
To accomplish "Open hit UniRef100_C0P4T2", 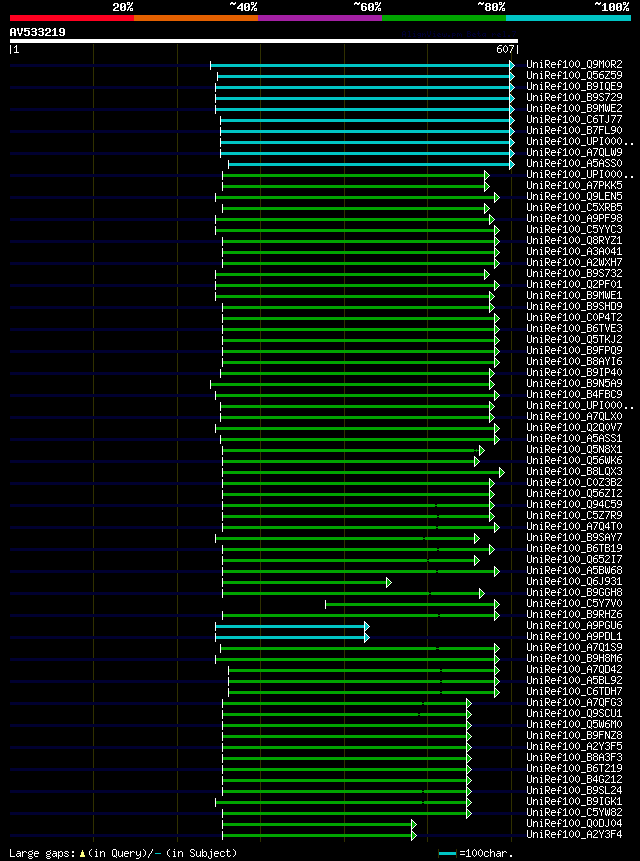I will [574, 317].
